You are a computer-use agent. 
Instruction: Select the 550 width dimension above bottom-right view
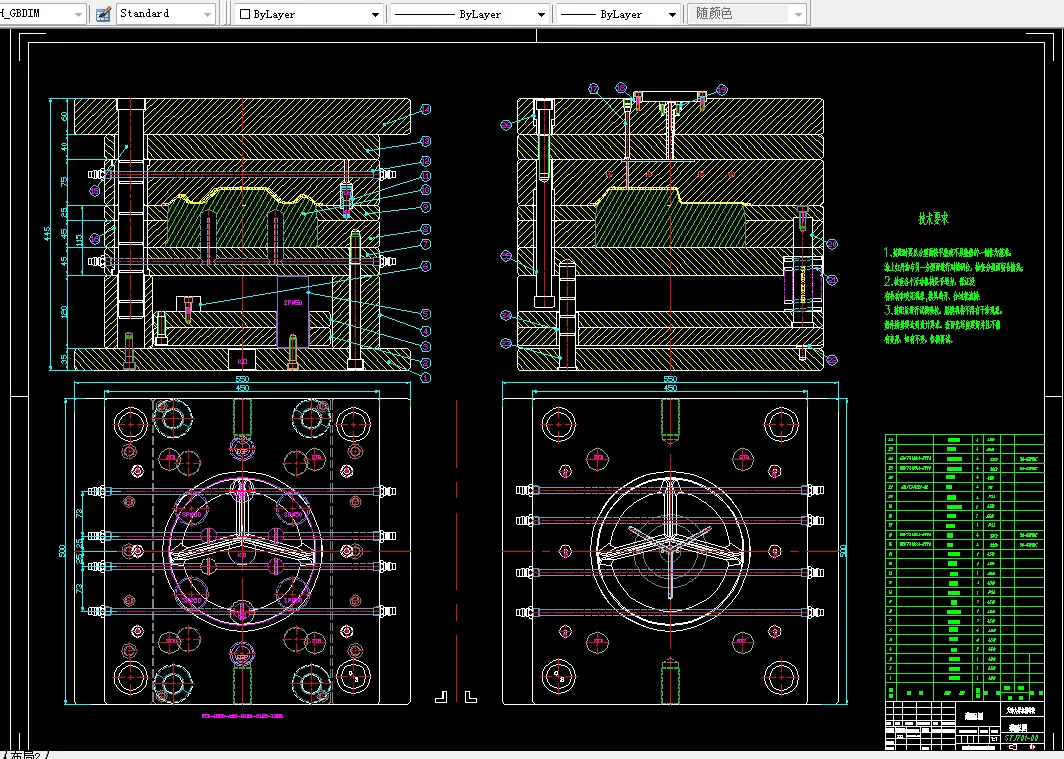click(x=671, y=380)
